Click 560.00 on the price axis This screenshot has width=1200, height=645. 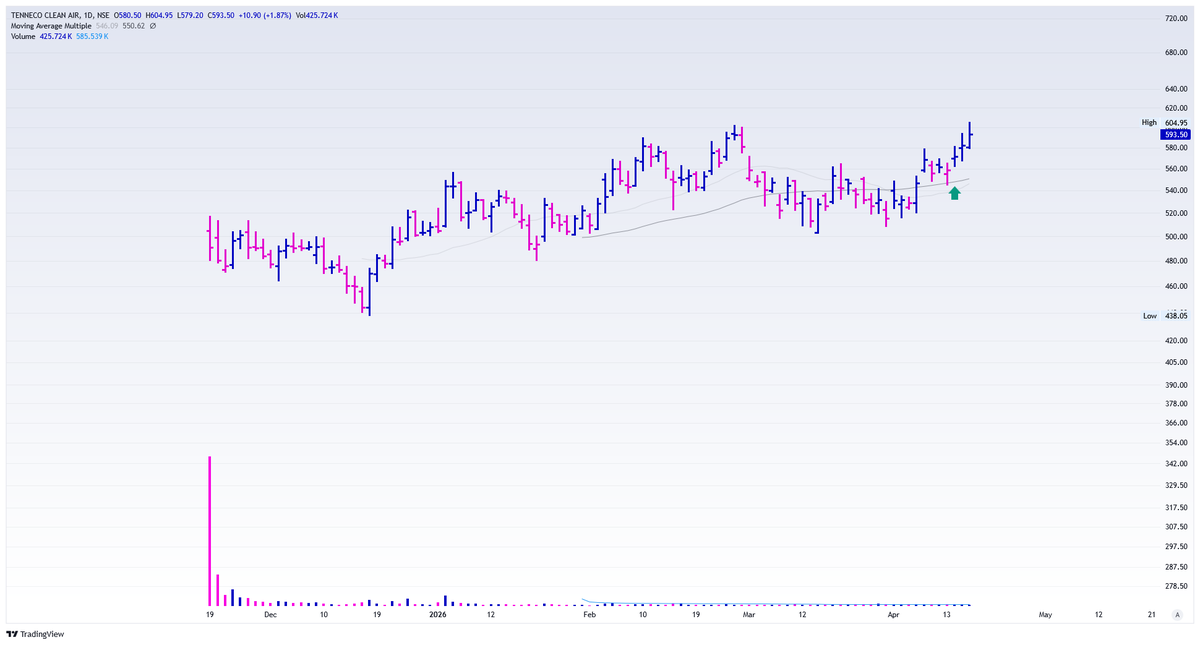[1175, 168]
